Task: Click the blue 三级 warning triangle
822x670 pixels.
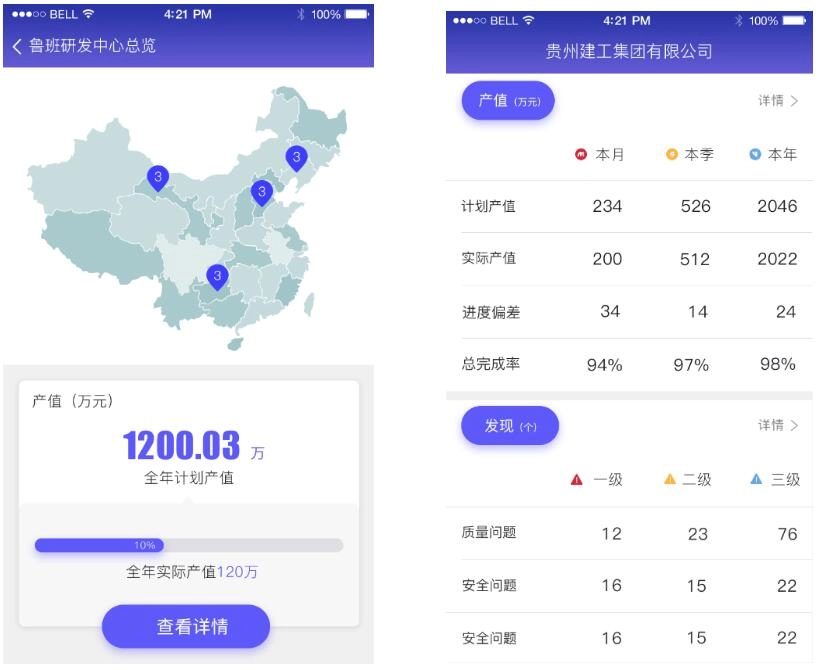Action: point(757,479)
